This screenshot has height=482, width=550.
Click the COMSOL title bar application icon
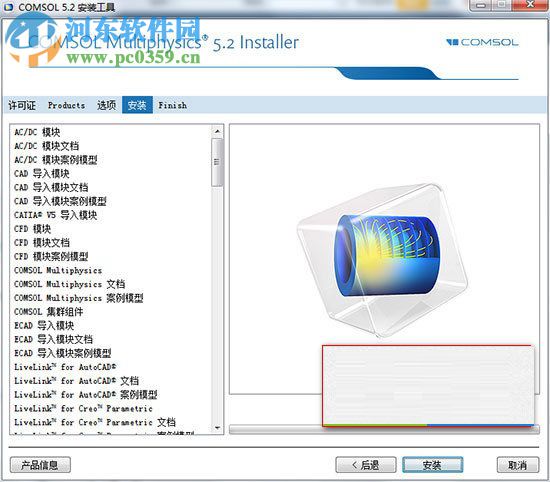point(8,6)
